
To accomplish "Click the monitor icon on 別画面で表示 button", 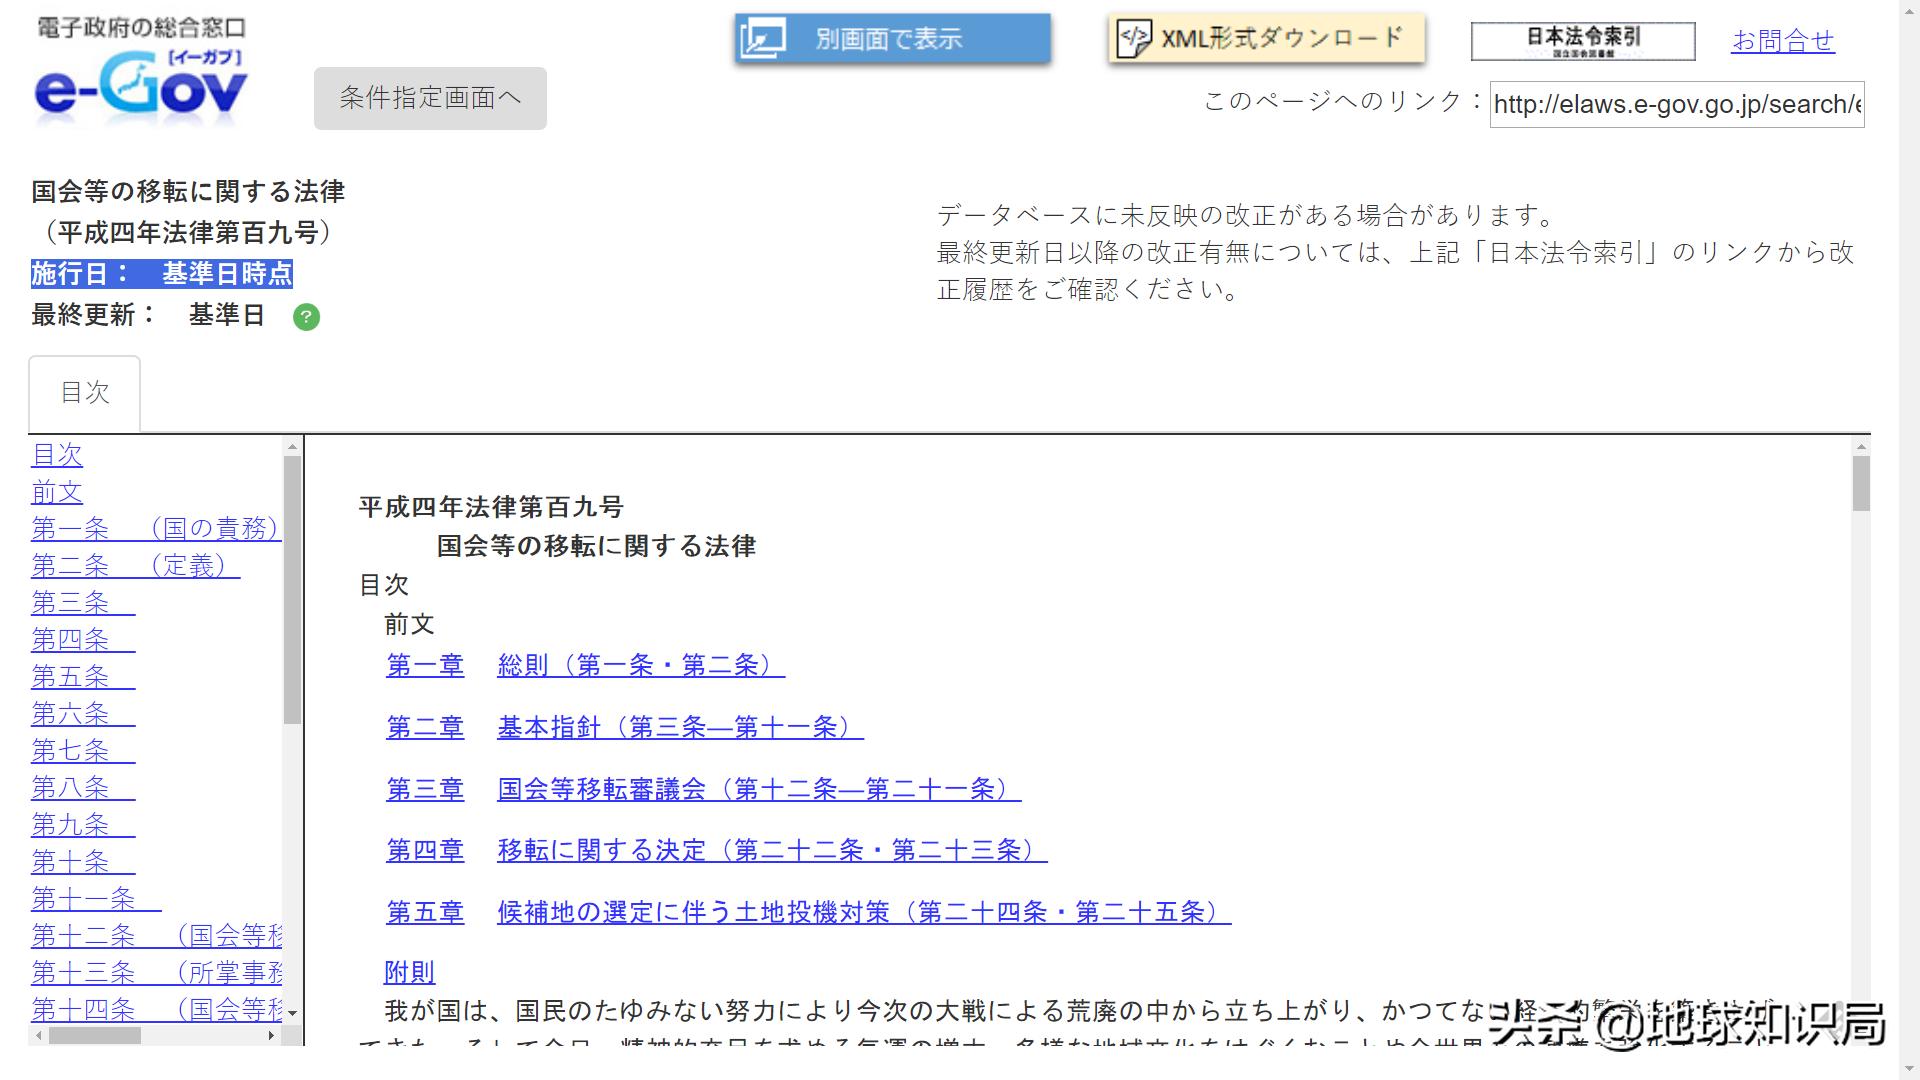I will (760, 37).
